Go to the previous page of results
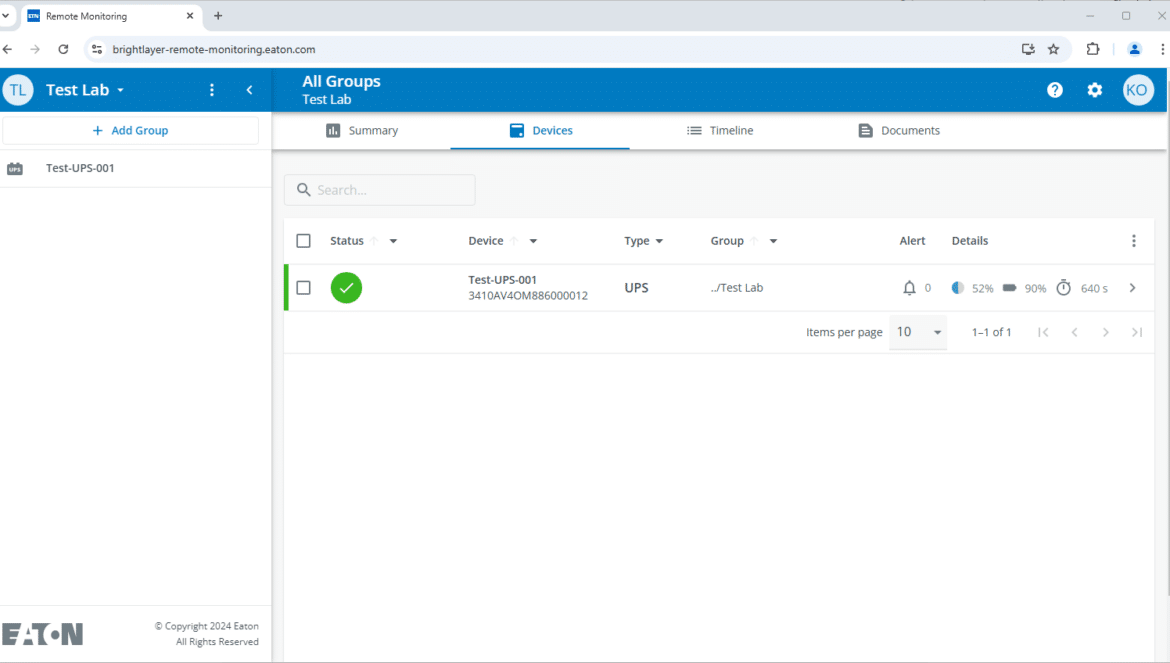This screenshot has height=663, width=1170. click(1074, 333)
